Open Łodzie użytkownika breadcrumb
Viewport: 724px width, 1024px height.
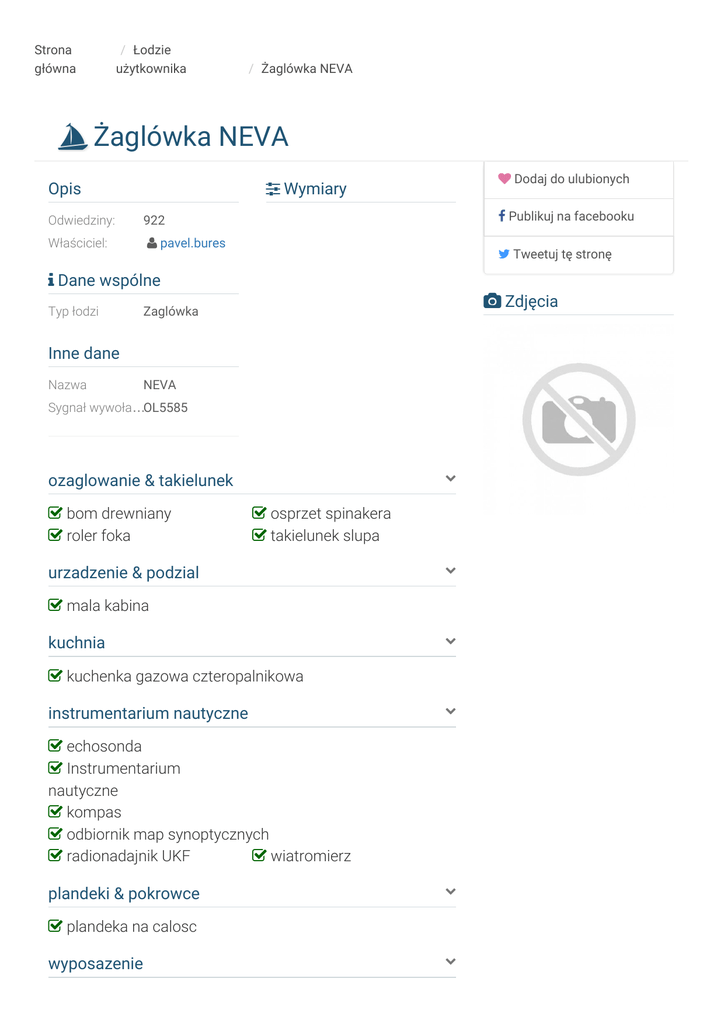(151, 59)
